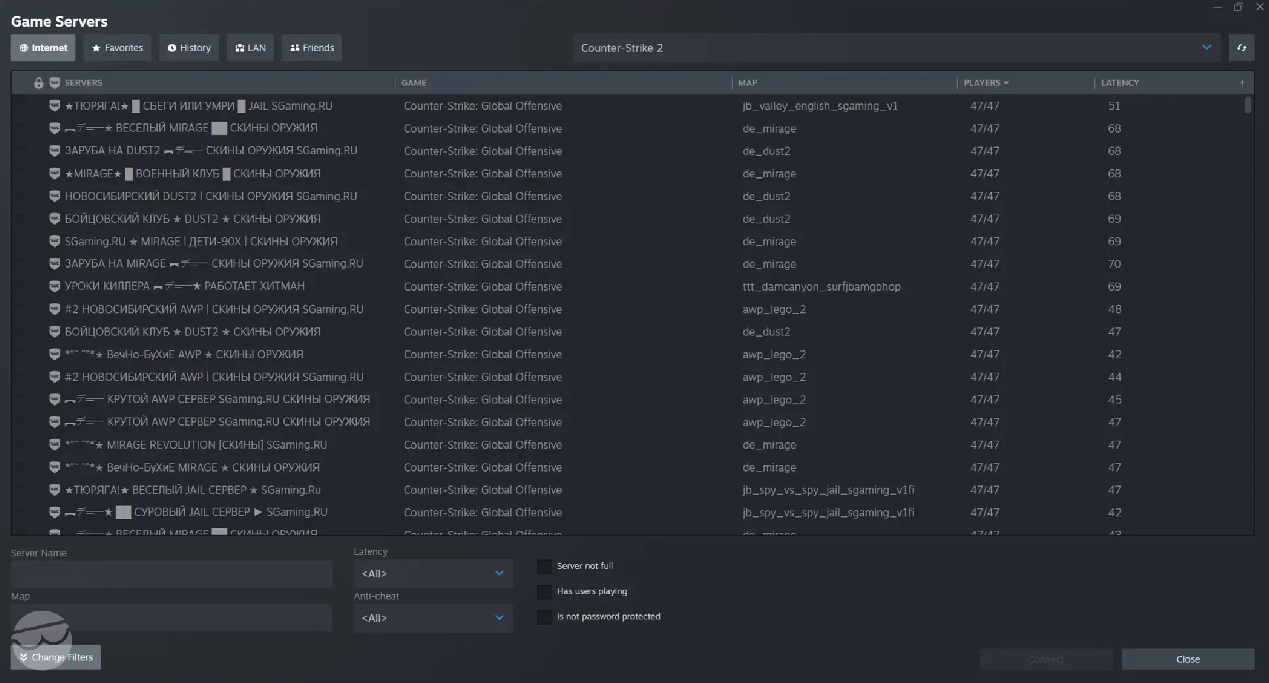
Task: Click shield icon of jb_valley_english_sgaming_v1 server
Action: coord(55,106)
